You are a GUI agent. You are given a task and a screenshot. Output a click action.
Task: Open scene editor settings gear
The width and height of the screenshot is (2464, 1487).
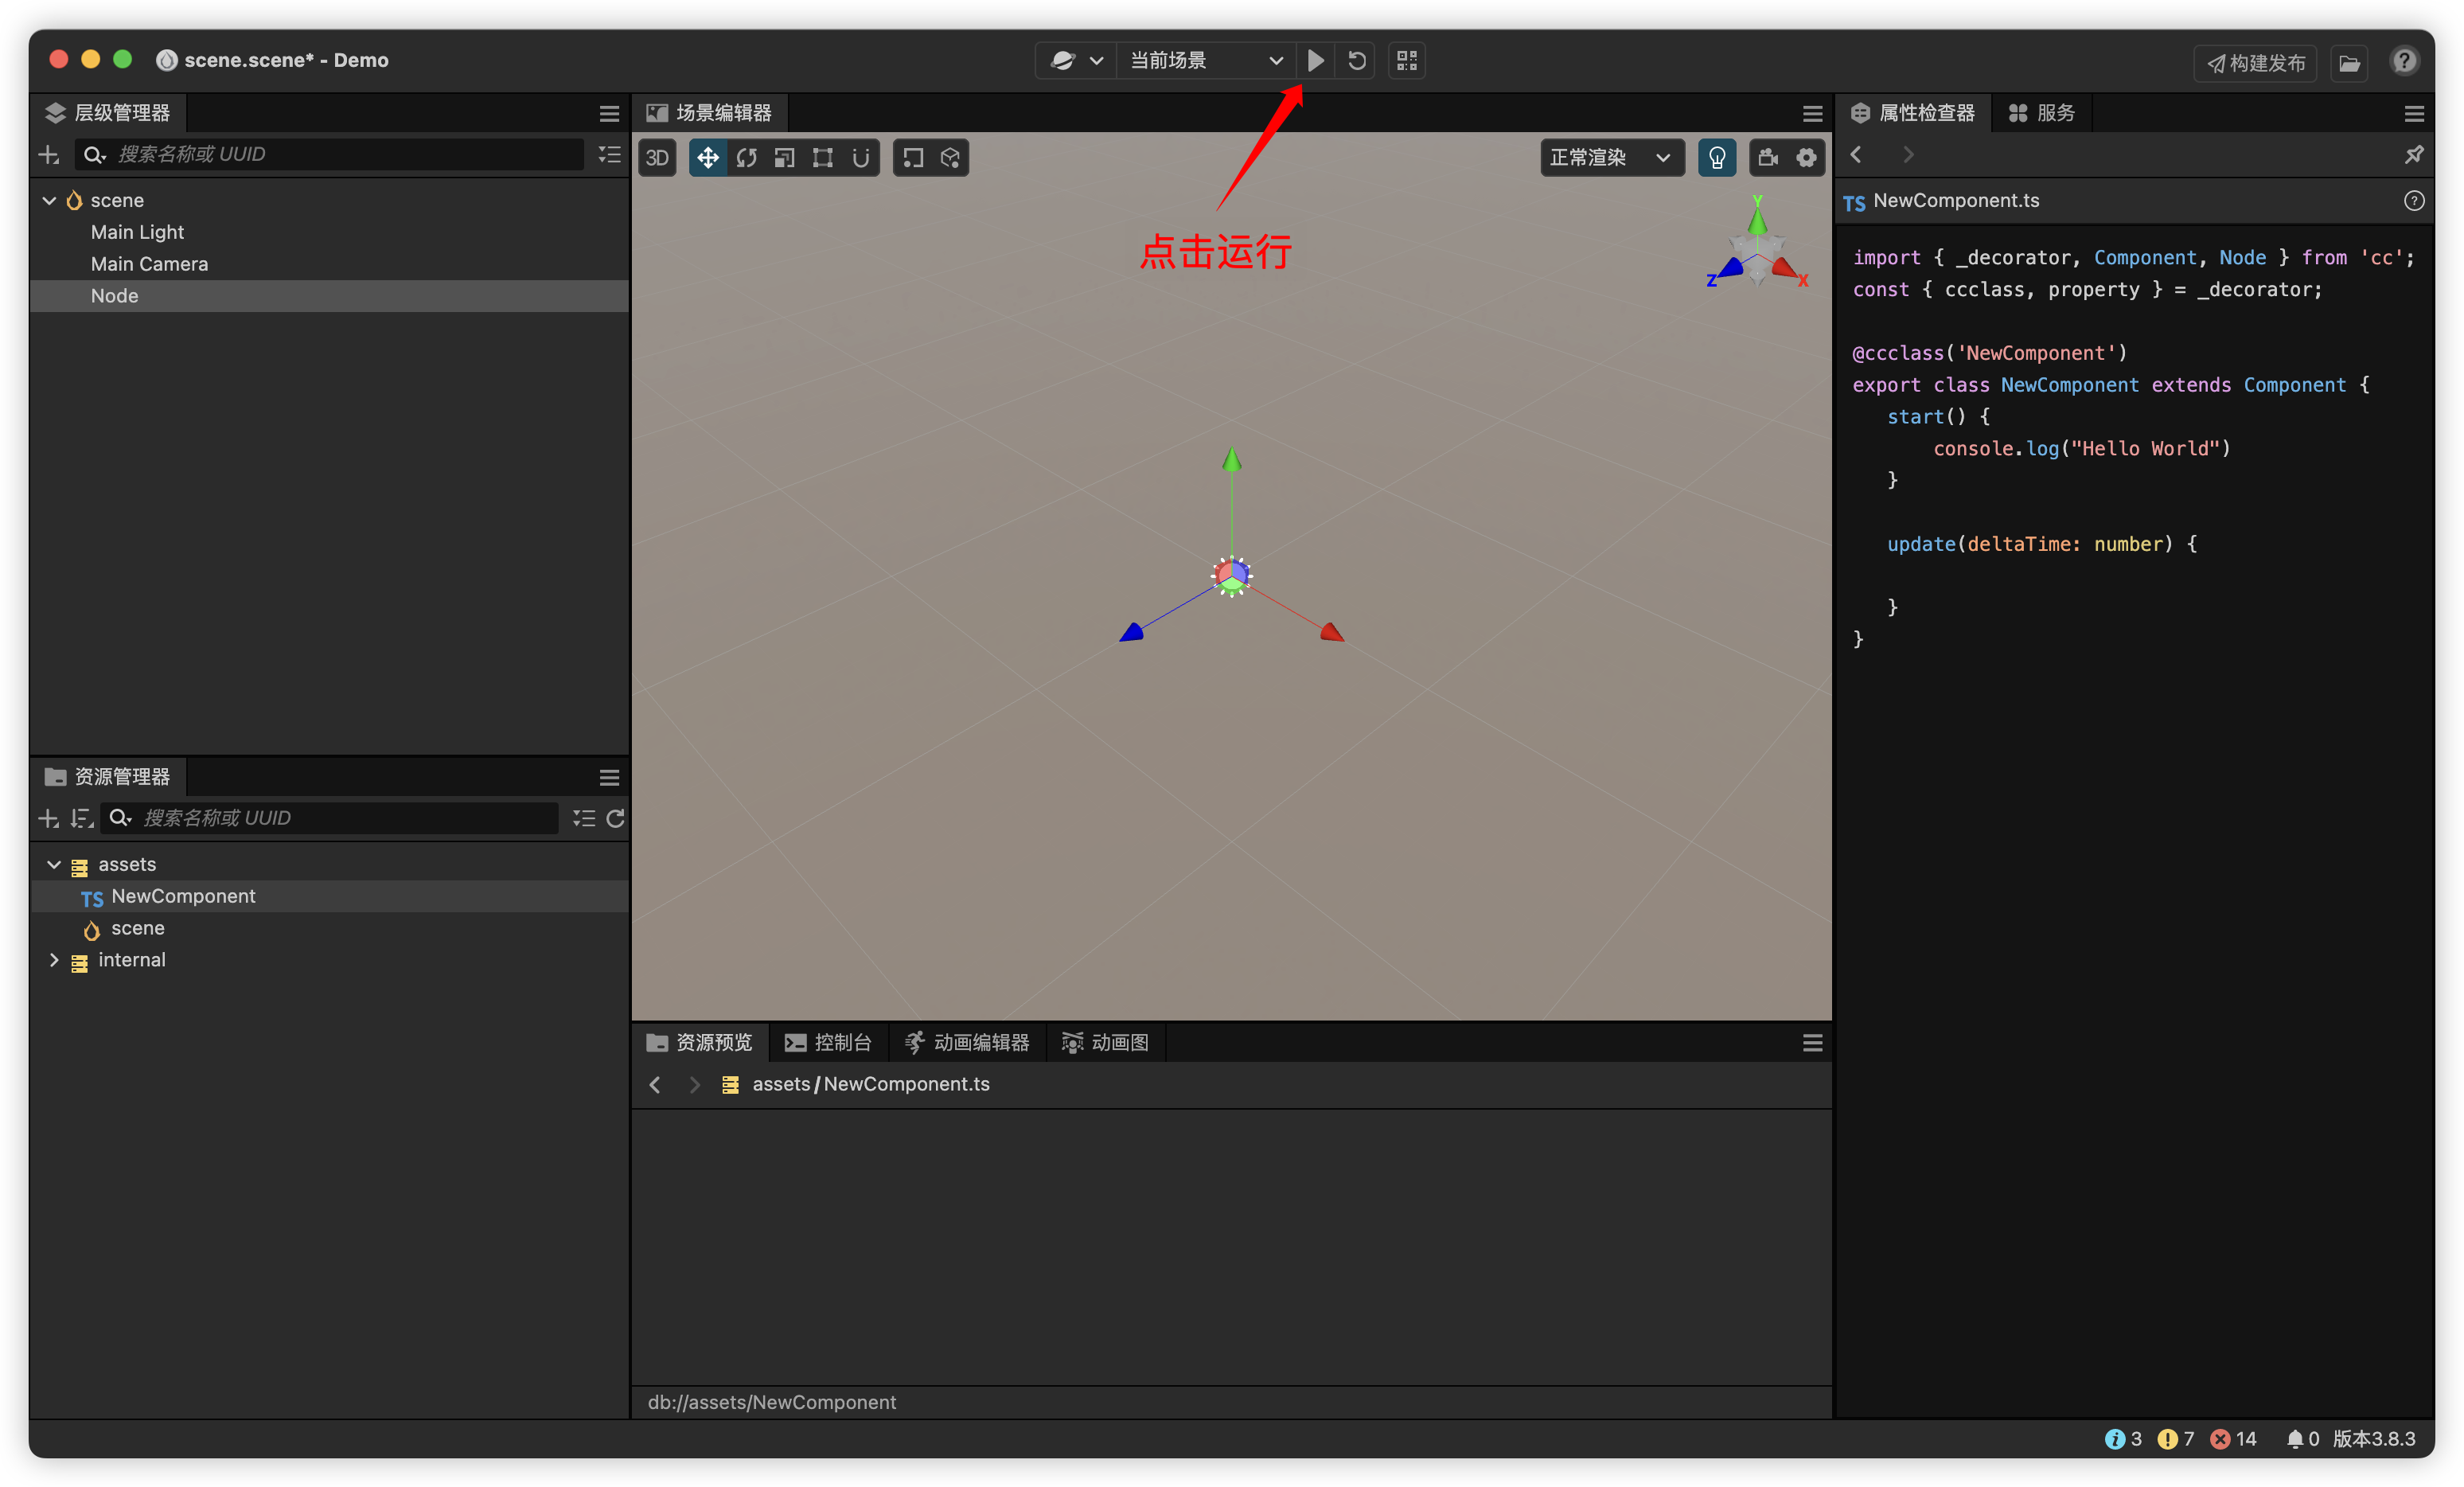point(1806,158)
